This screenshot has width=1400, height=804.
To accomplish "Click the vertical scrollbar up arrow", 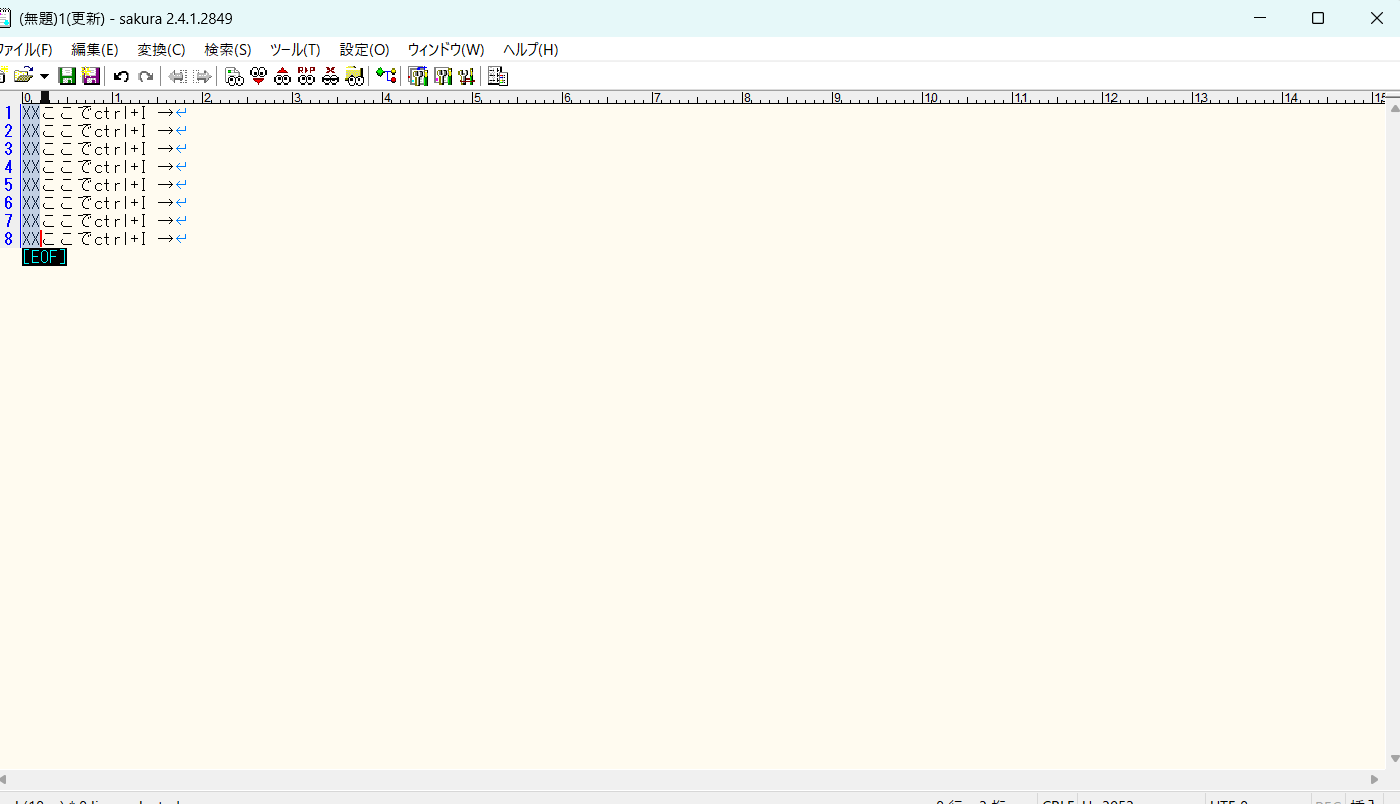I will 1394,109.
